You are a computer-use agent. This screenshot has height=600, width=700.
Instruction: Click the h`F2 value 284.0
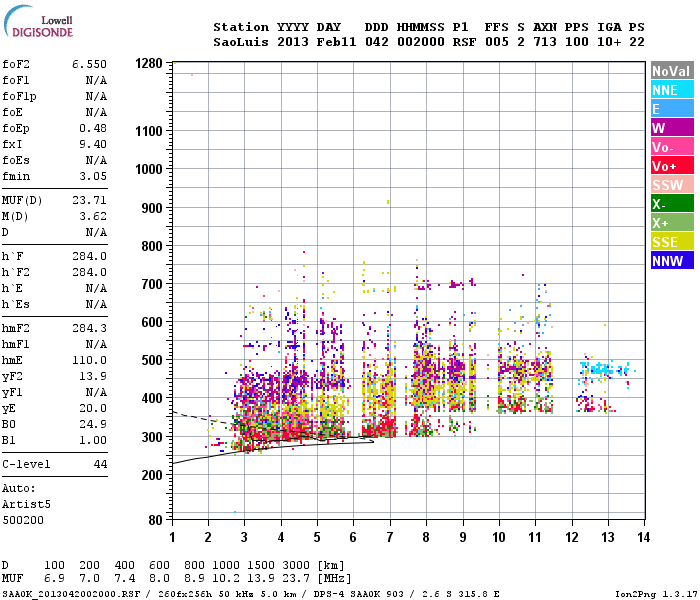pos(89,272)
